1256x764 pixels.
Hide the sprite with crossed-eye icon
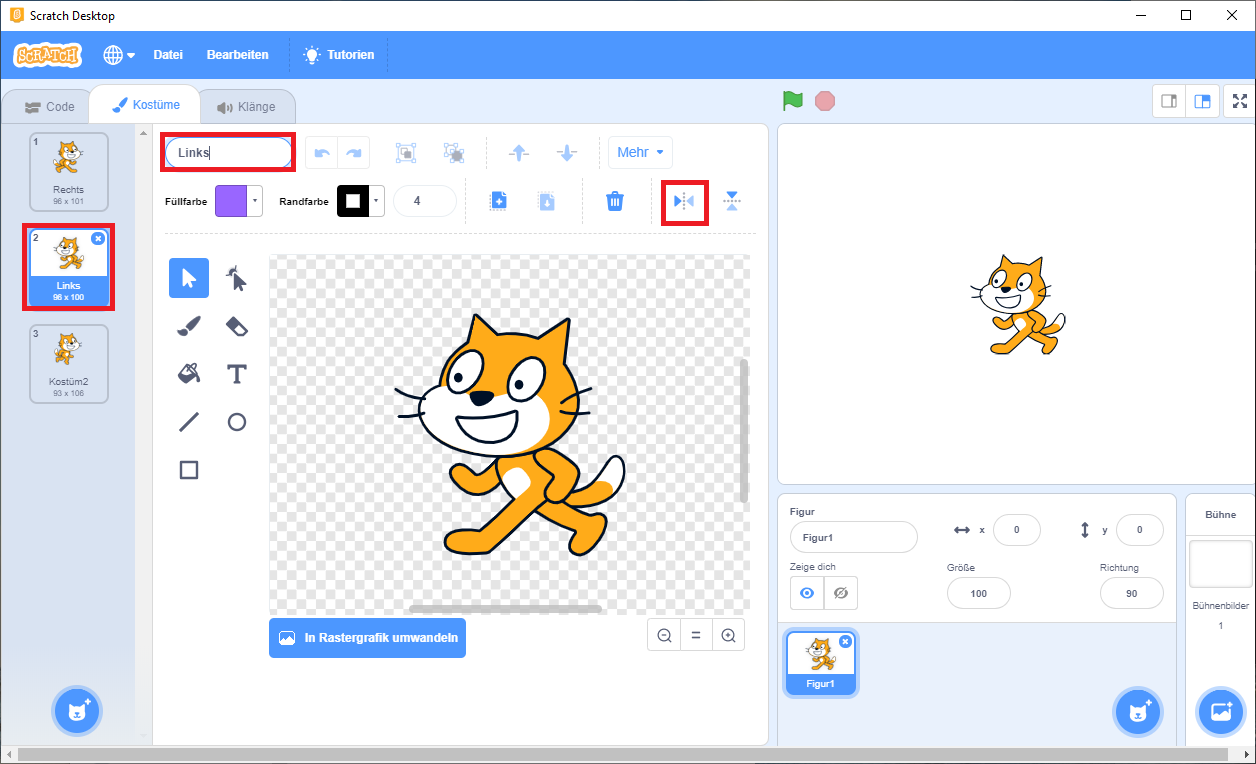[x=841, y=593]
